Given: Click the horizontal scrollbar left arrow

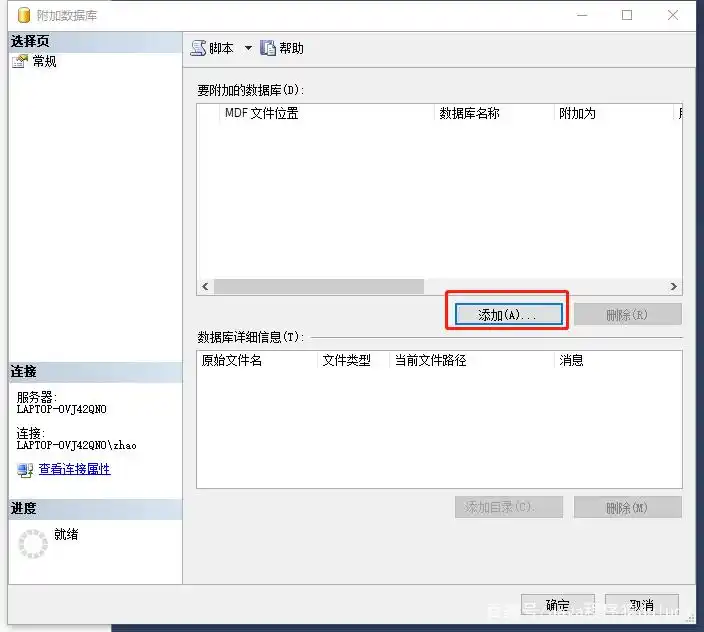Looking at the screenshot, I should [x=205, y=286].
